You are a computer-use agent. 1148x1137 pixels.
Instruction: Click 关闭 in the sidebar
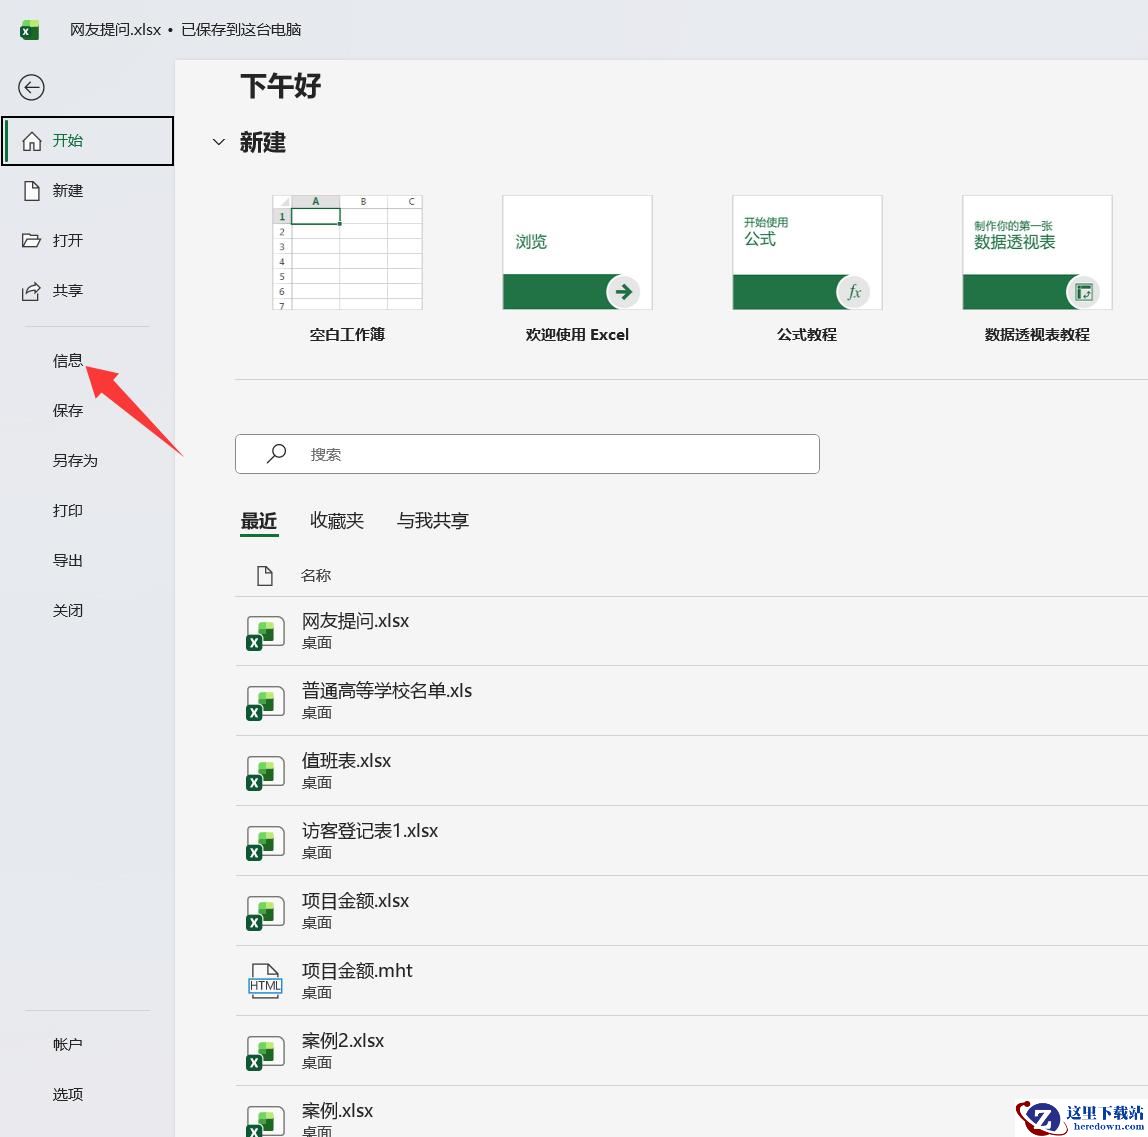click(67, 611)
